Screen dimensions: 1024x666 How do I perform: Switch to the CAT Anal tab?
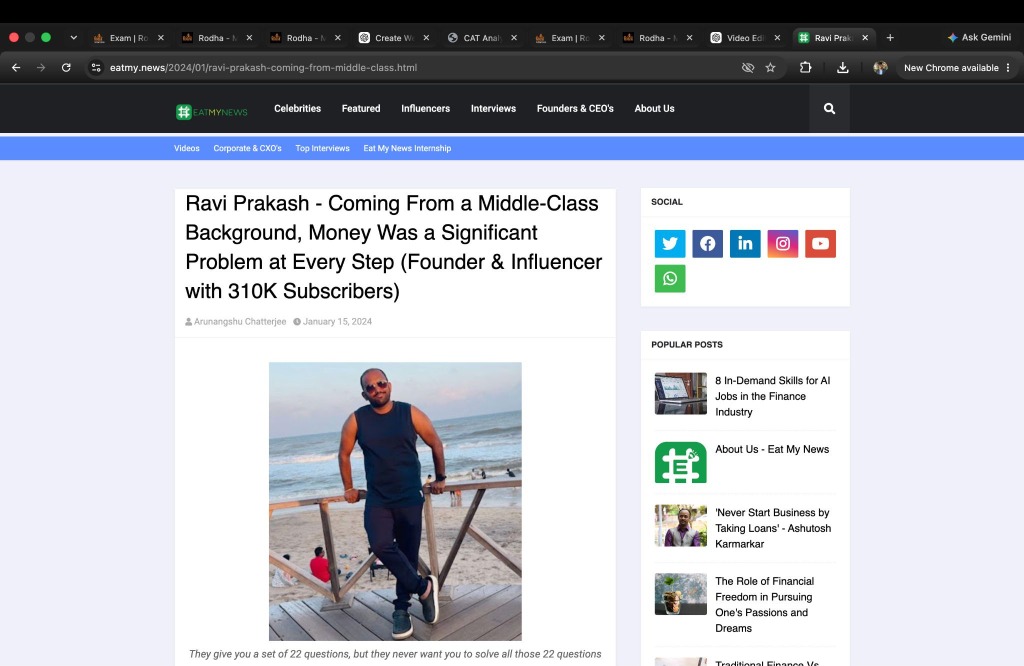click(483, 38)
